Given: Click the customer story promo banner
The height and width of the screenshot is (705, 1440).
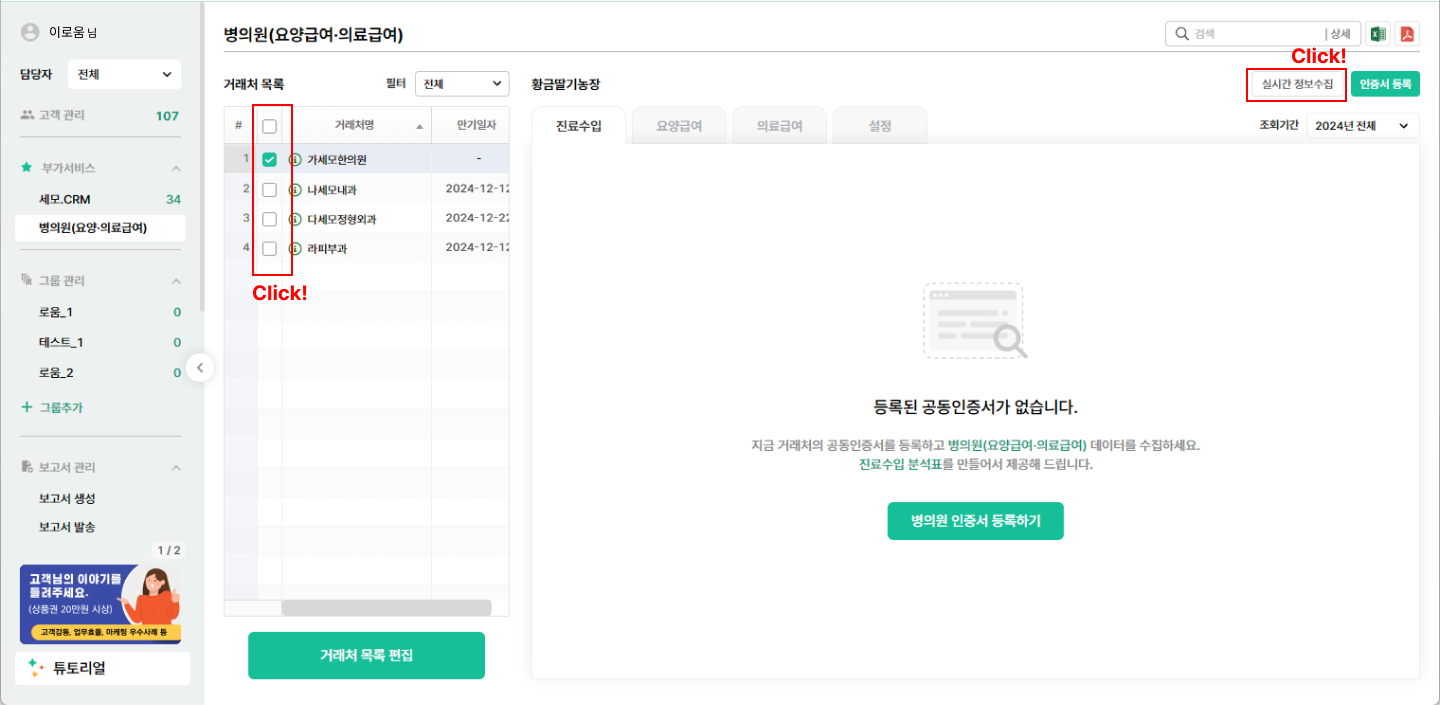Looking at the screenshot, I should (x=100, y=604).
